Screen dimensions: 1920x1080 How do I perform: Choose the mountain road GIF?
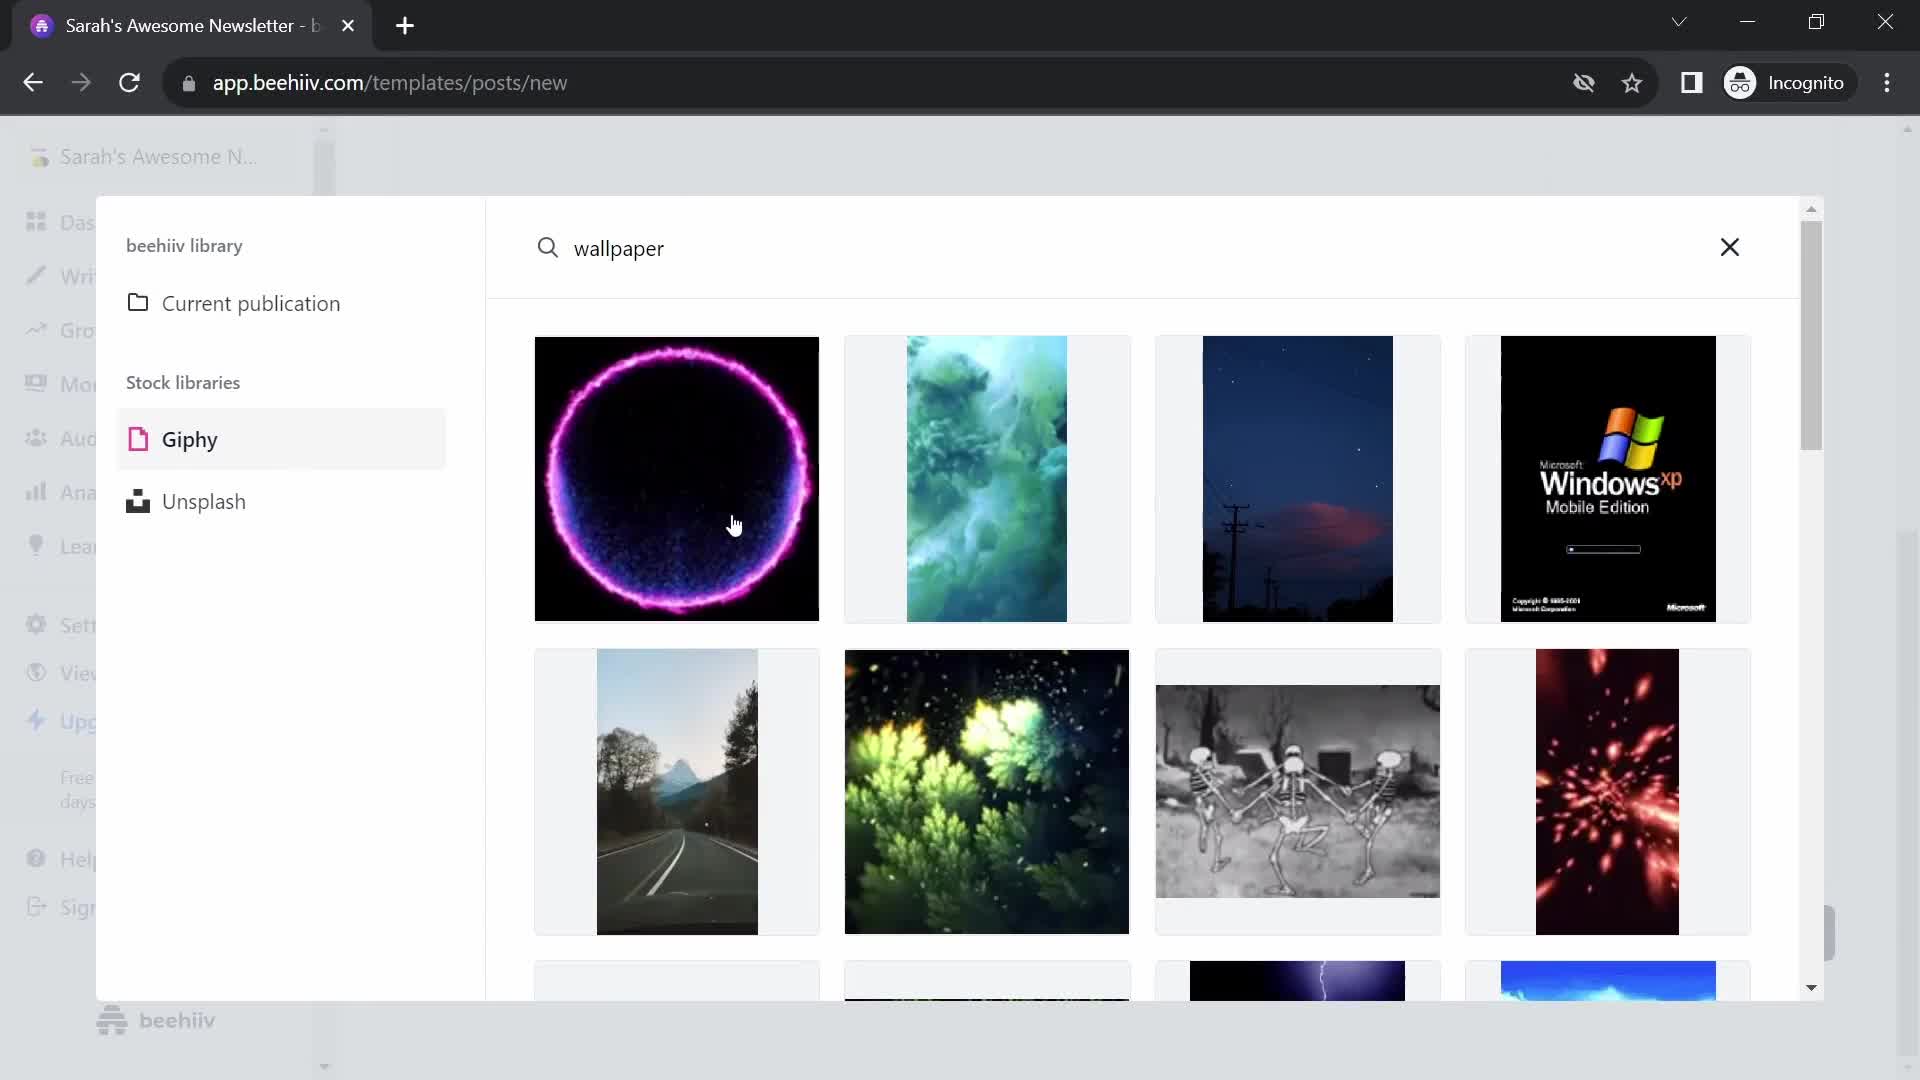(677, 792)
